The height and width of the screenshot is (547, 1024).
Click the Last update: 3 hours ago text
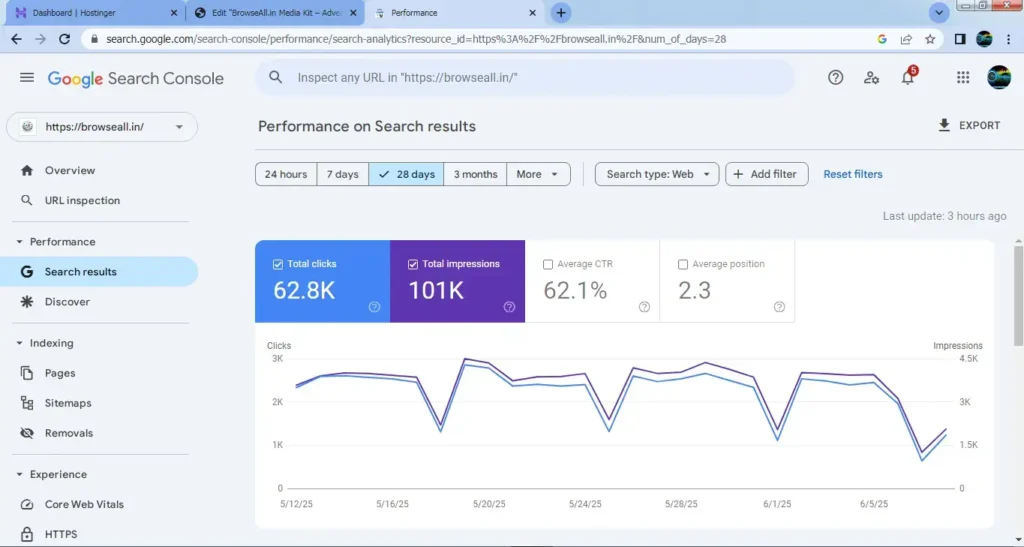(x=944, y=216)
